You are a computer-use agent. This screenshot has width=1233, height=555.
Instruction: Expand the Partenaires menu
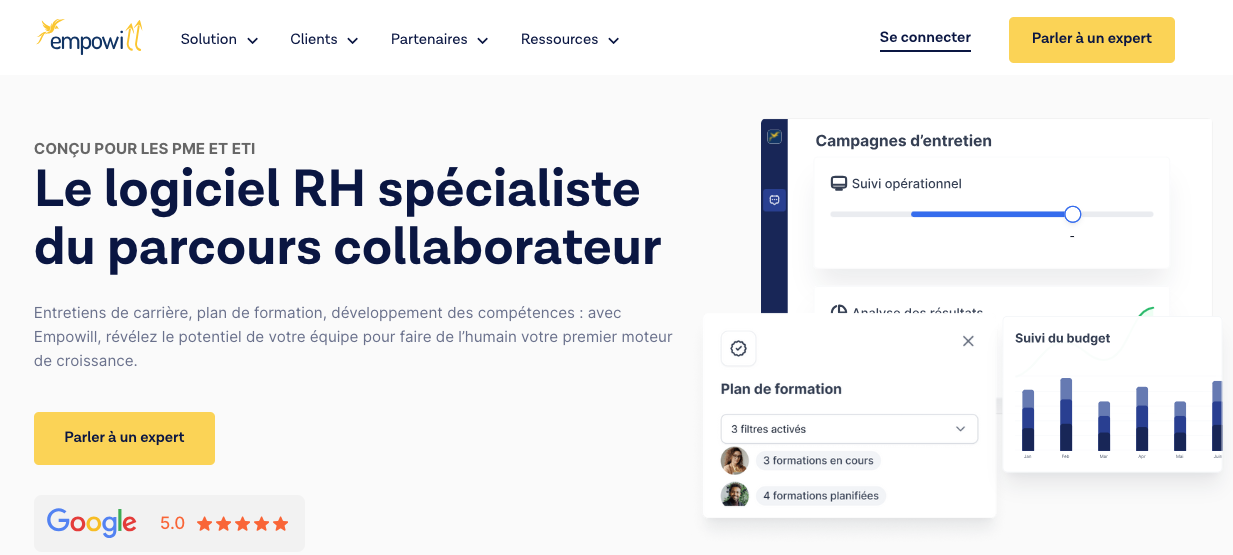439,39
